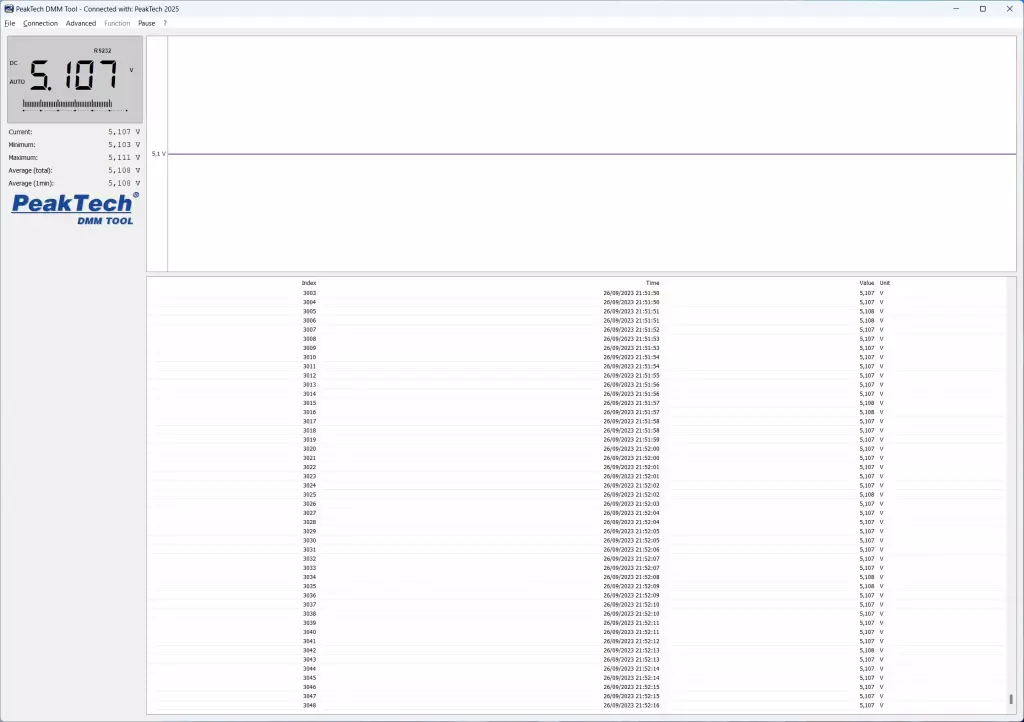Select table row with index 3045
Image resolution: width=1024 pixels, height=722 pixels.
coord(579,678)
